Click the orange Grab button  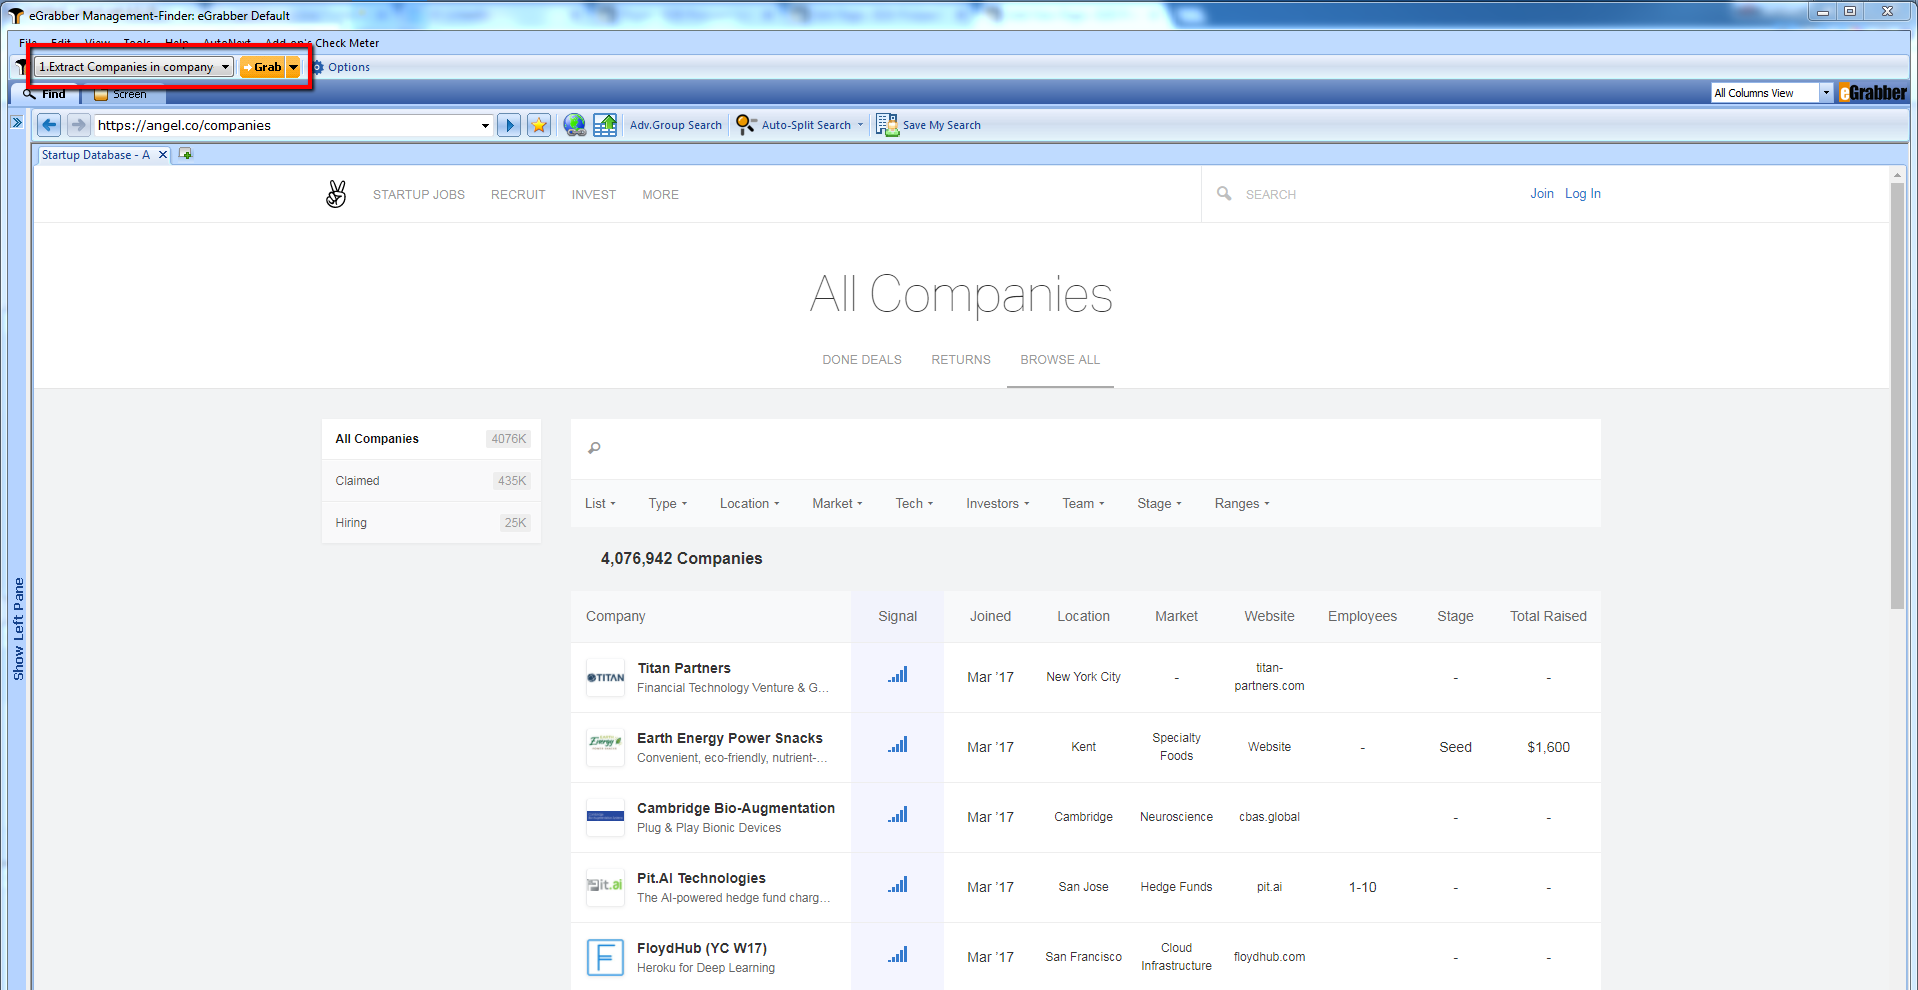click(x=263, y=67)
